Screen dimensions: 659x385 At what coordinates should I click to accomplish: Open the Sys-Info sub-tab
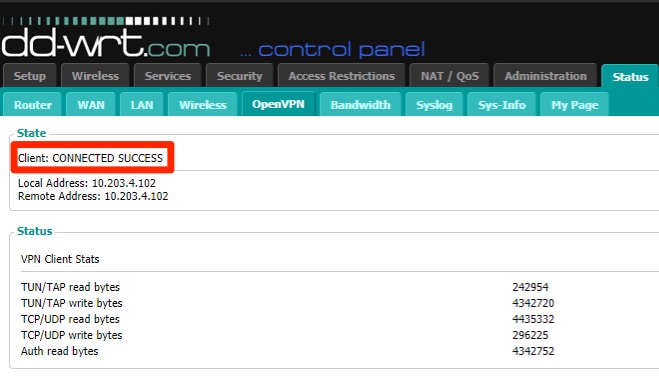[501, 105]
